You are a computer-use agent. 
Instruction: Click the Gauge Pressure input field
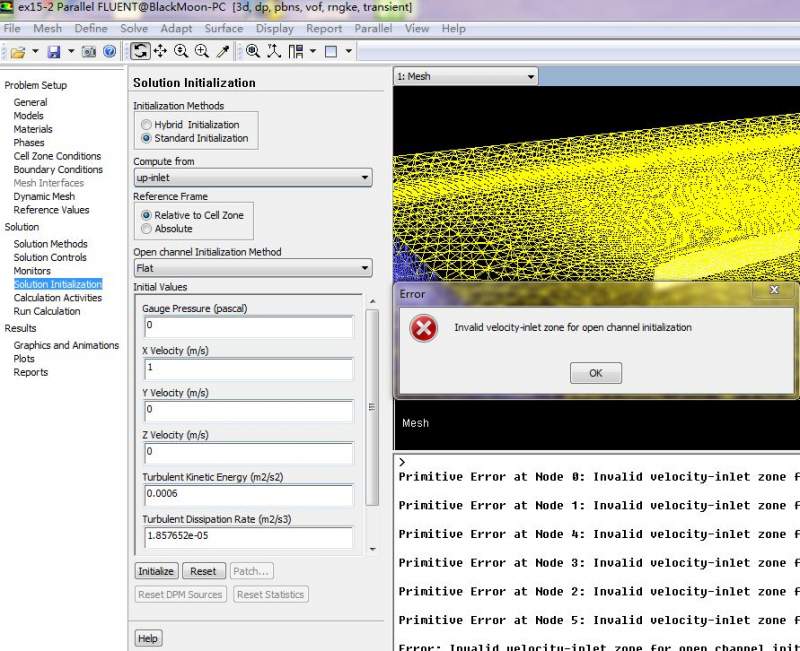pyautogui.click(x=248, y=327)
